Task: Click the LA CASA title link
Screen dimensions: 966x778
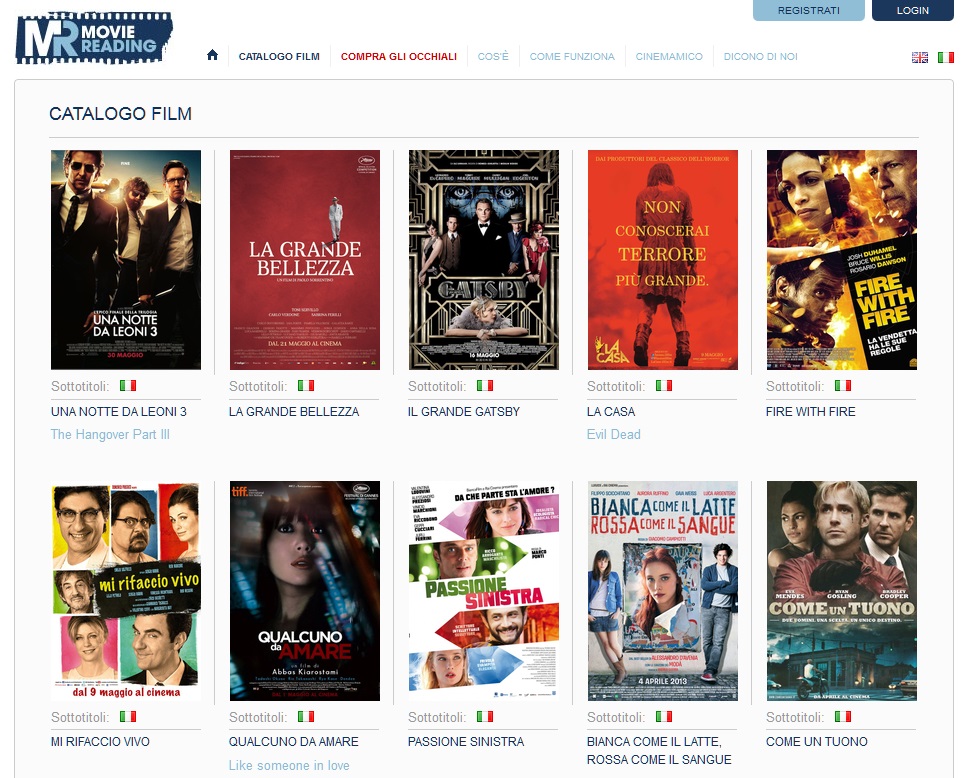Action: coord(611,411)
